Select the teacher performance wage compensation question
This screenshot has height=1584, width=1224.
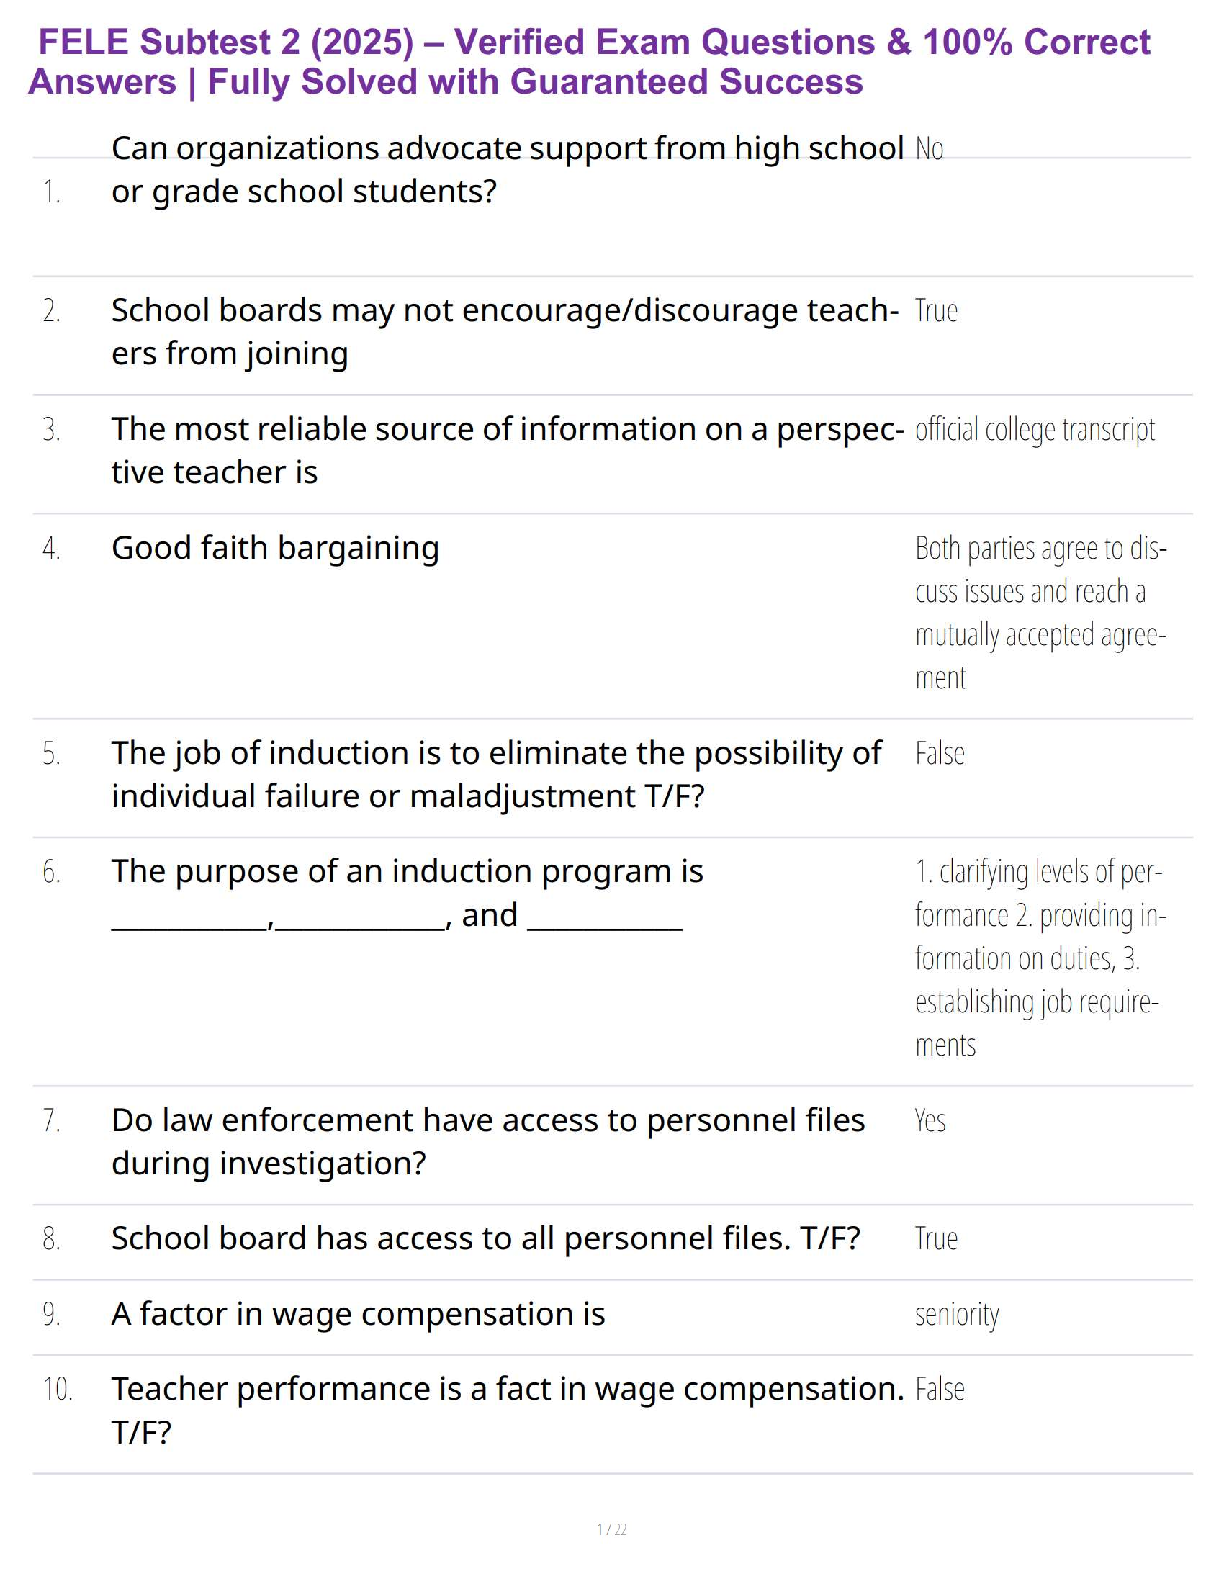(x=506, y=1410)
